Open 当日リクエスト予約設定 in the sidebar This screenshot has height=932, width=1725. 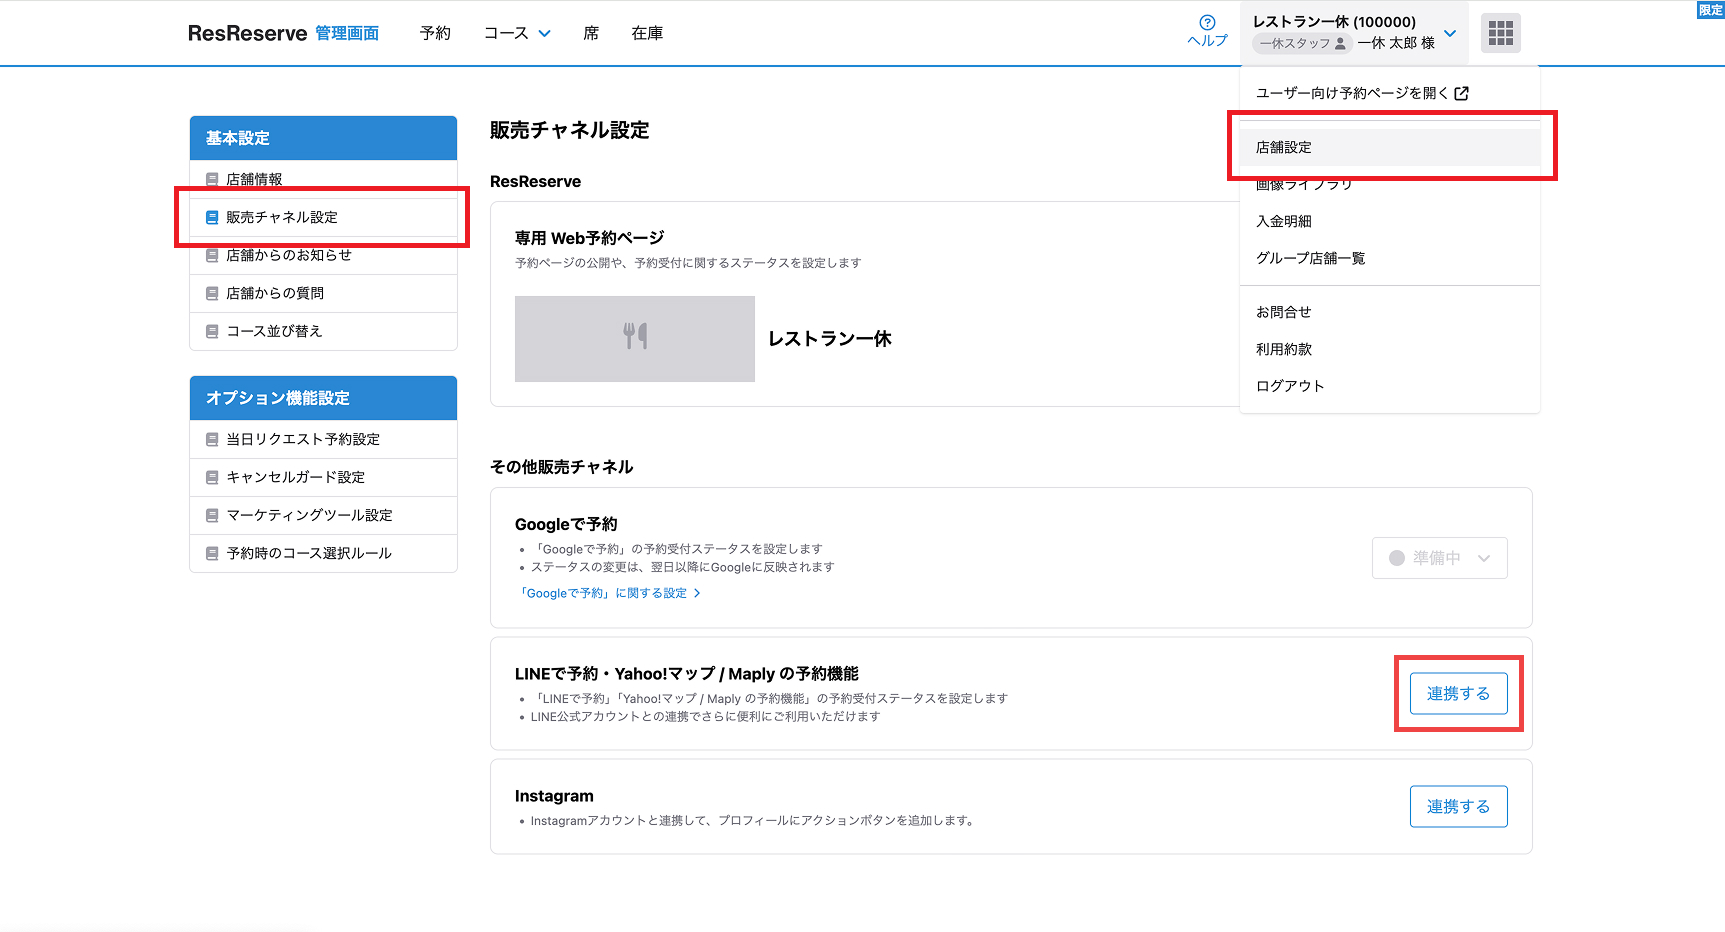click(x=323, y=439)
